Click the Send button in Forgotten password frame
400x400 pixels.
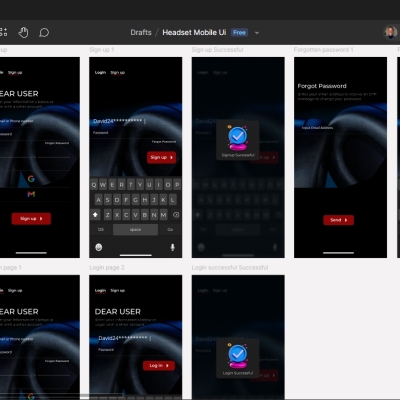click(x=338, y=220)
